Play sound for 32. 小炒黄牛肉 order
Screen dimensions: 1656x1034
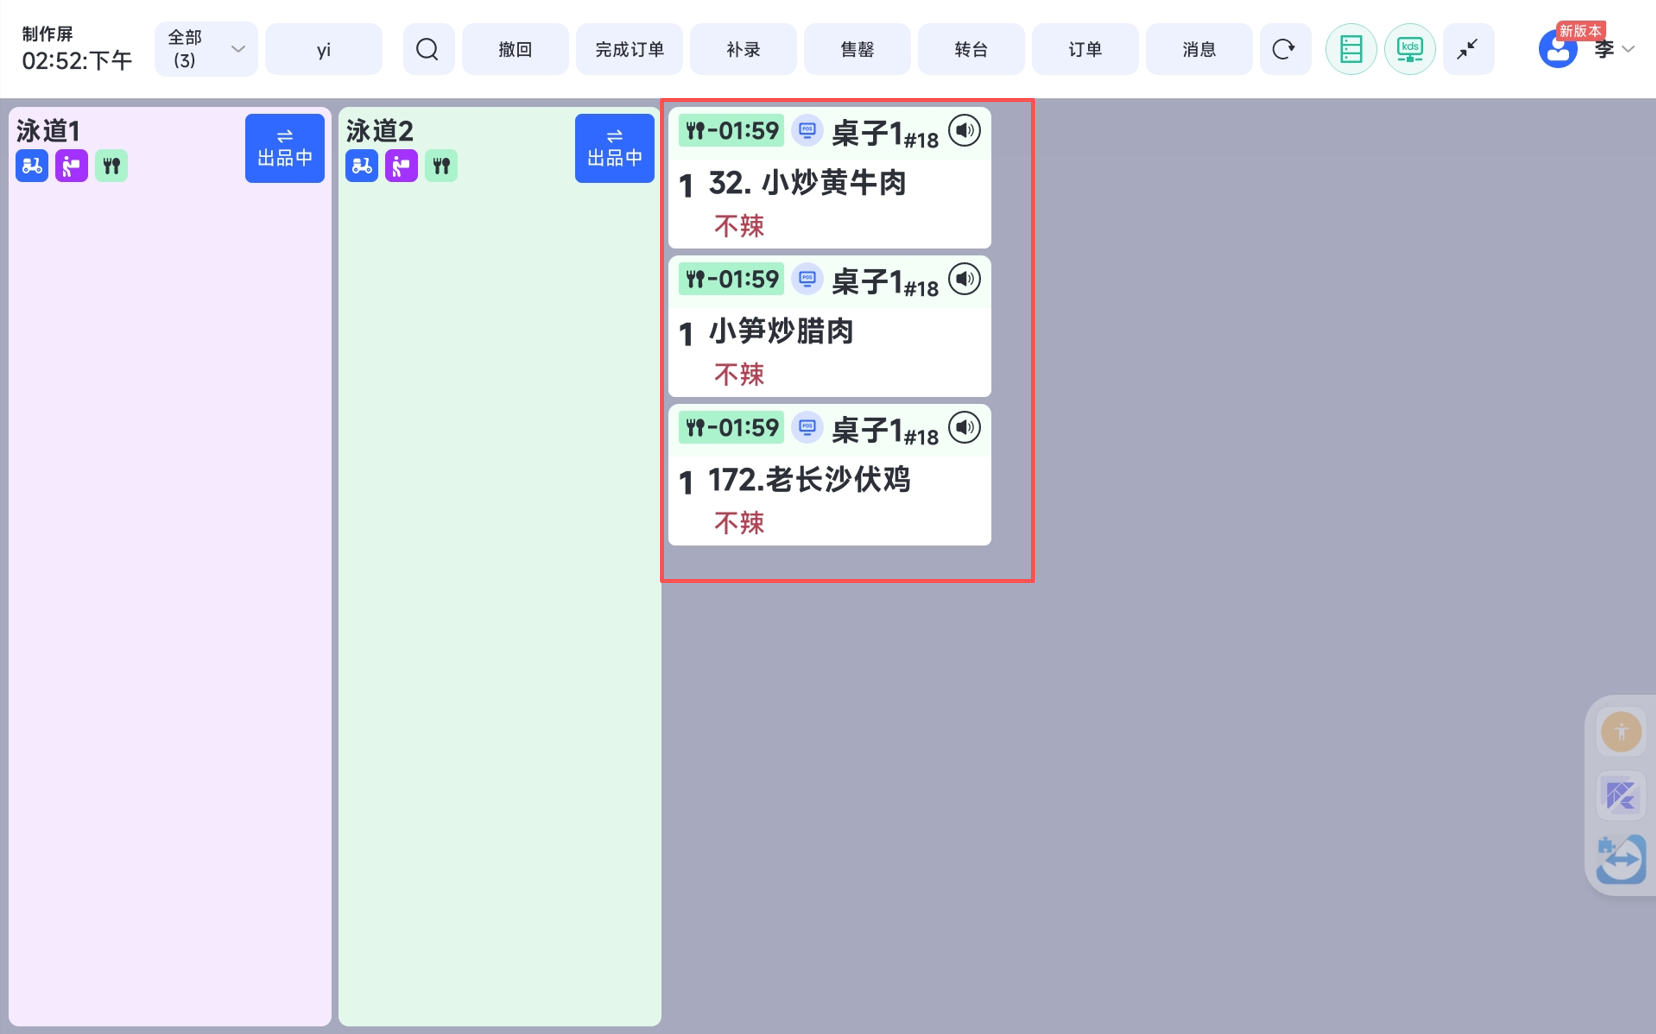tap(964, 131)
